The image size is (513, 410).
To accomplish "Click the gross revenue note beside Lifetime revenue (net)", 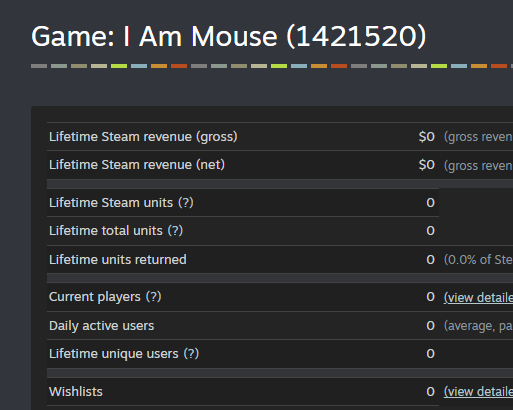I will 478,166.
